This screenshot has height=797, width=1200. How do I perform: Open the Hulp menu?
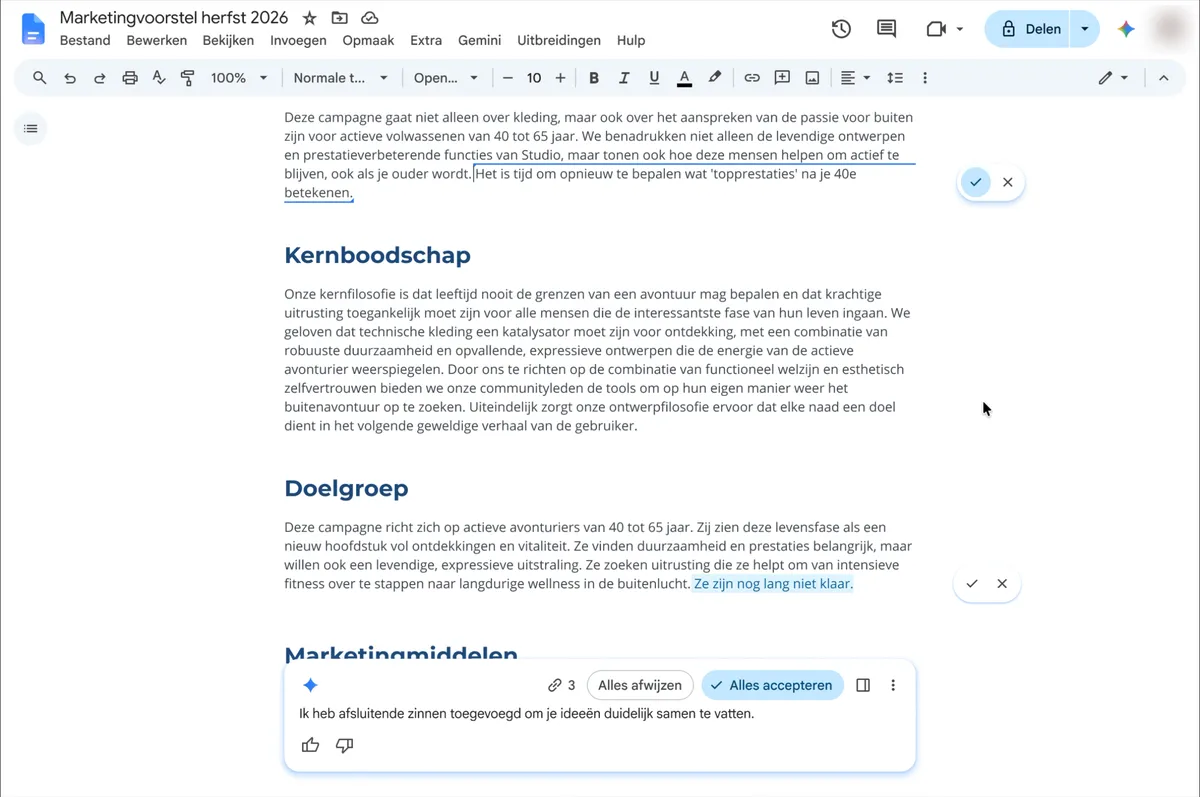(631, 41)
